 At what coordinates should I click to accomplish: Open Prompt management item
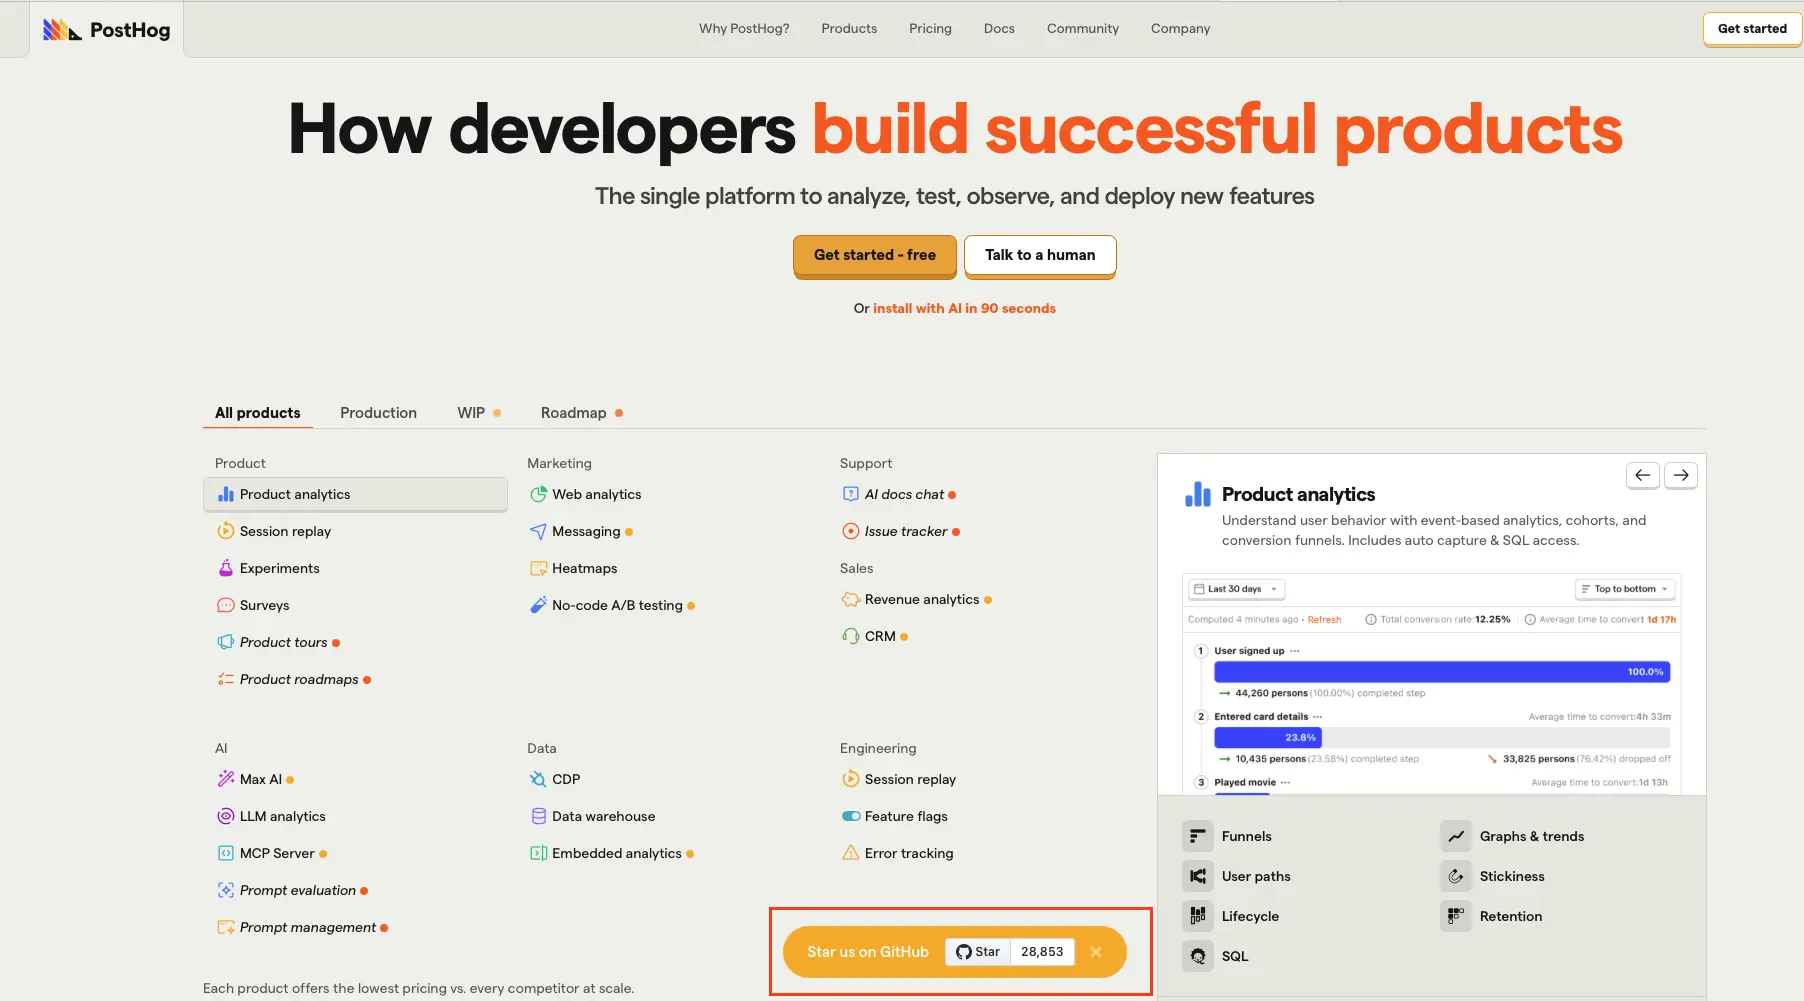point(303,927)
